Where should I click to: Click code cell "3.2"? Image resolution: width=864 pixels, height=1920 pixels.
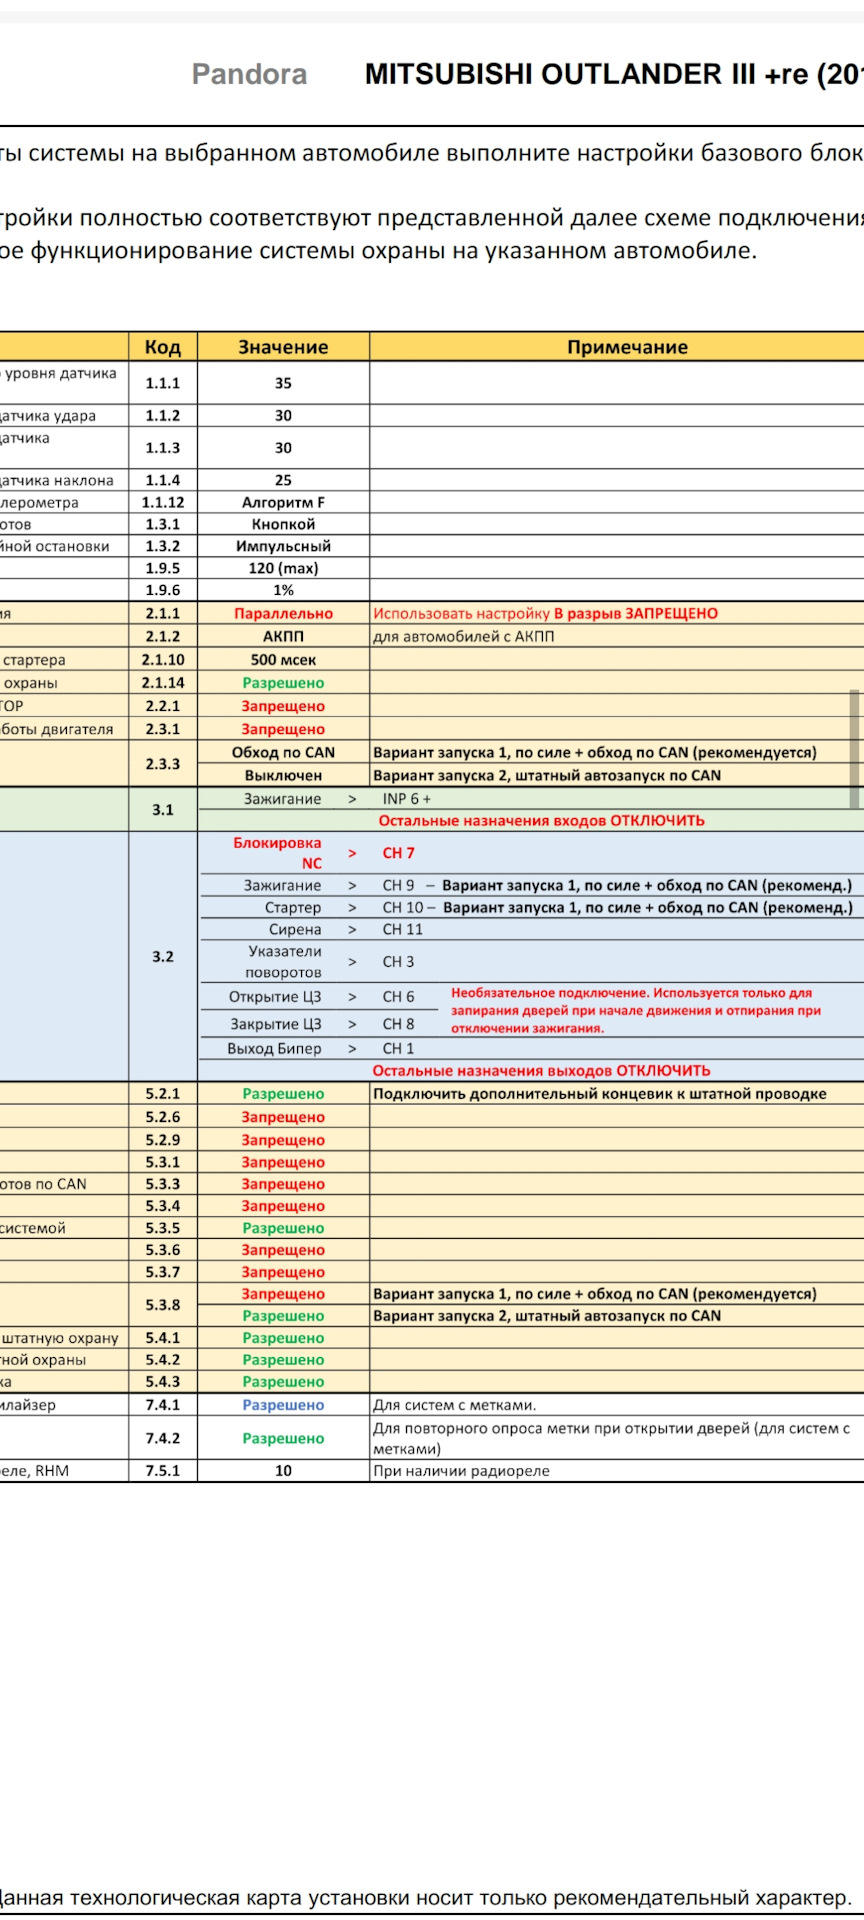click(x=163, y=957)
